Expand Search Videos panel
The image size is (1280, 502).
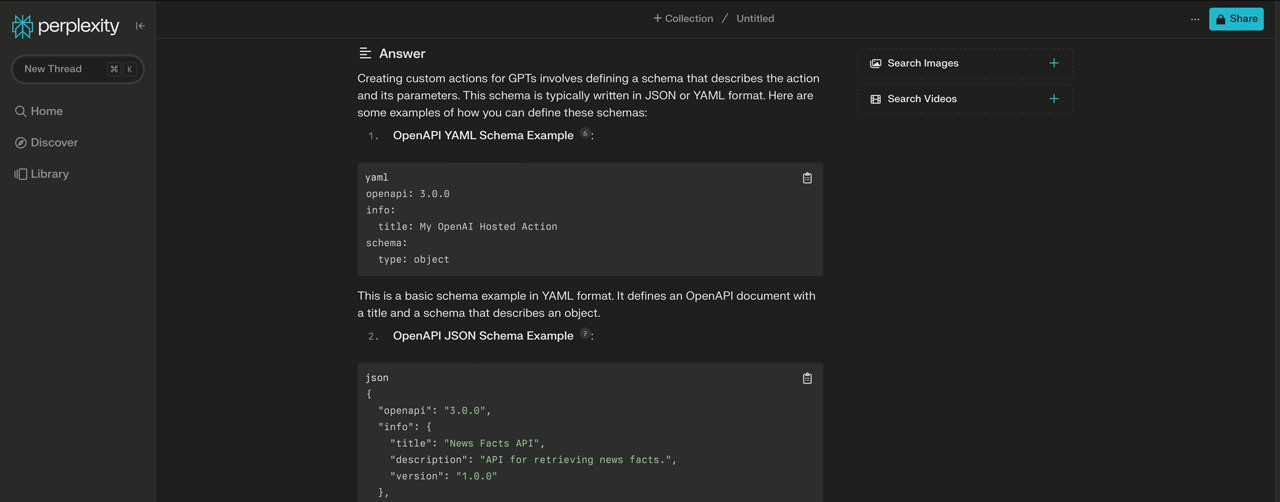(921, 99)
